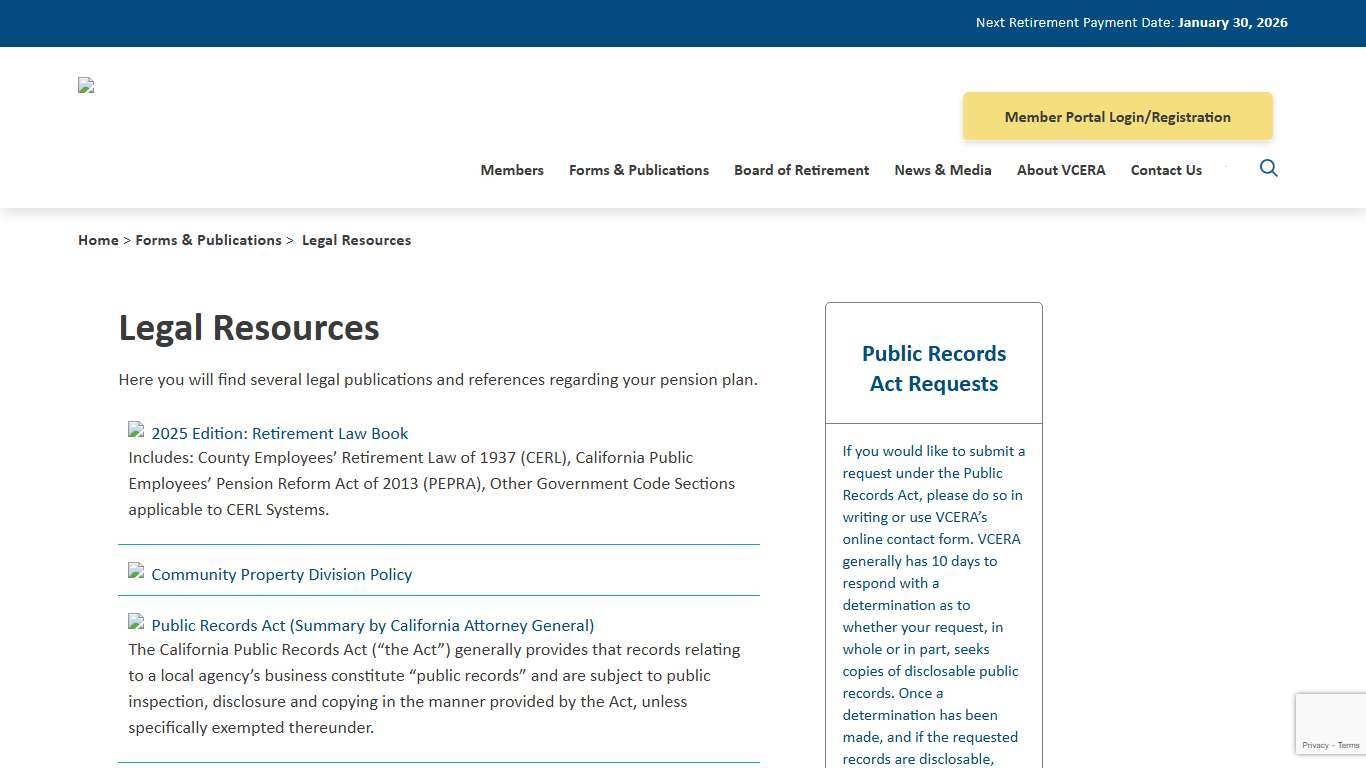Expand the Board of Retirement dropdown

[x=801, y=170]
